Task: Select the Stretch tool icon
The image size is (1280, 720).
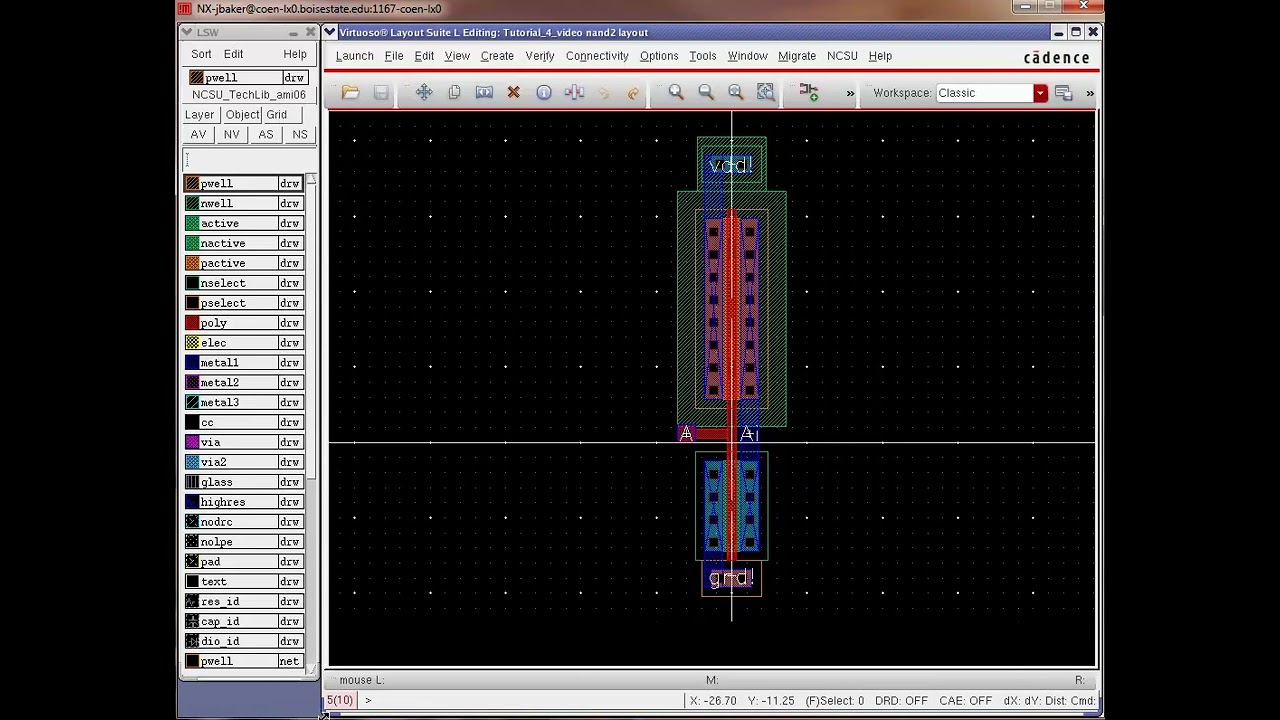Action: point(484,93)
